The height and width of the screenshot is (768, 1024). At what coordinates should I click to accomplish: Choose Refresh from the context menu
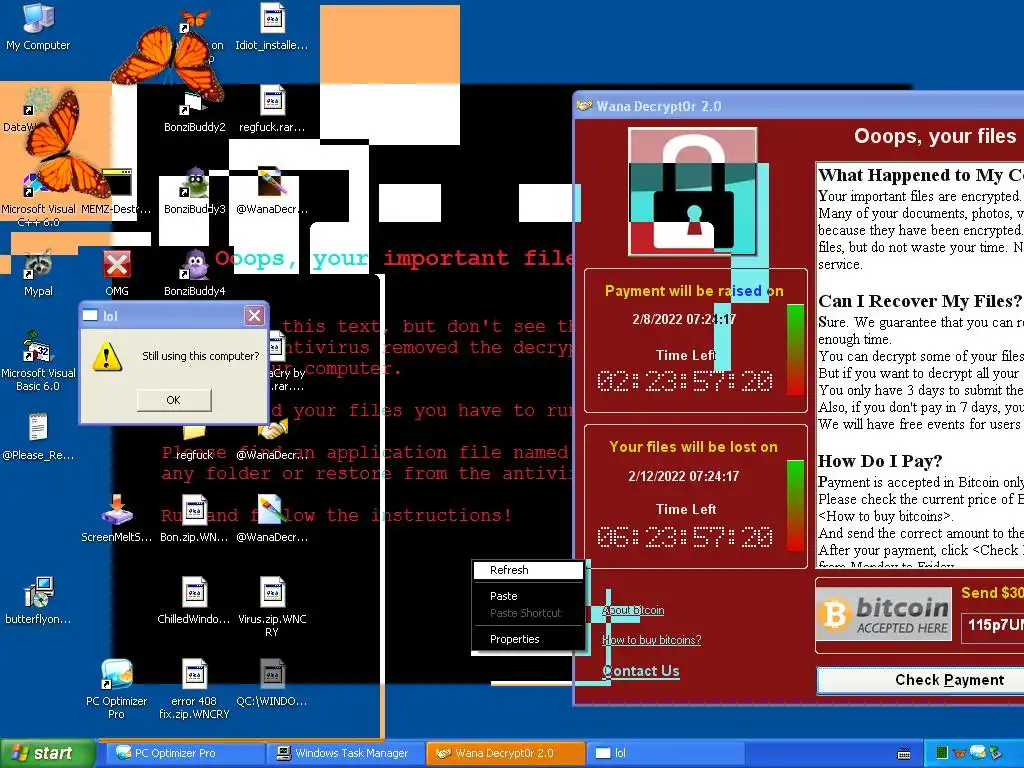528,570
